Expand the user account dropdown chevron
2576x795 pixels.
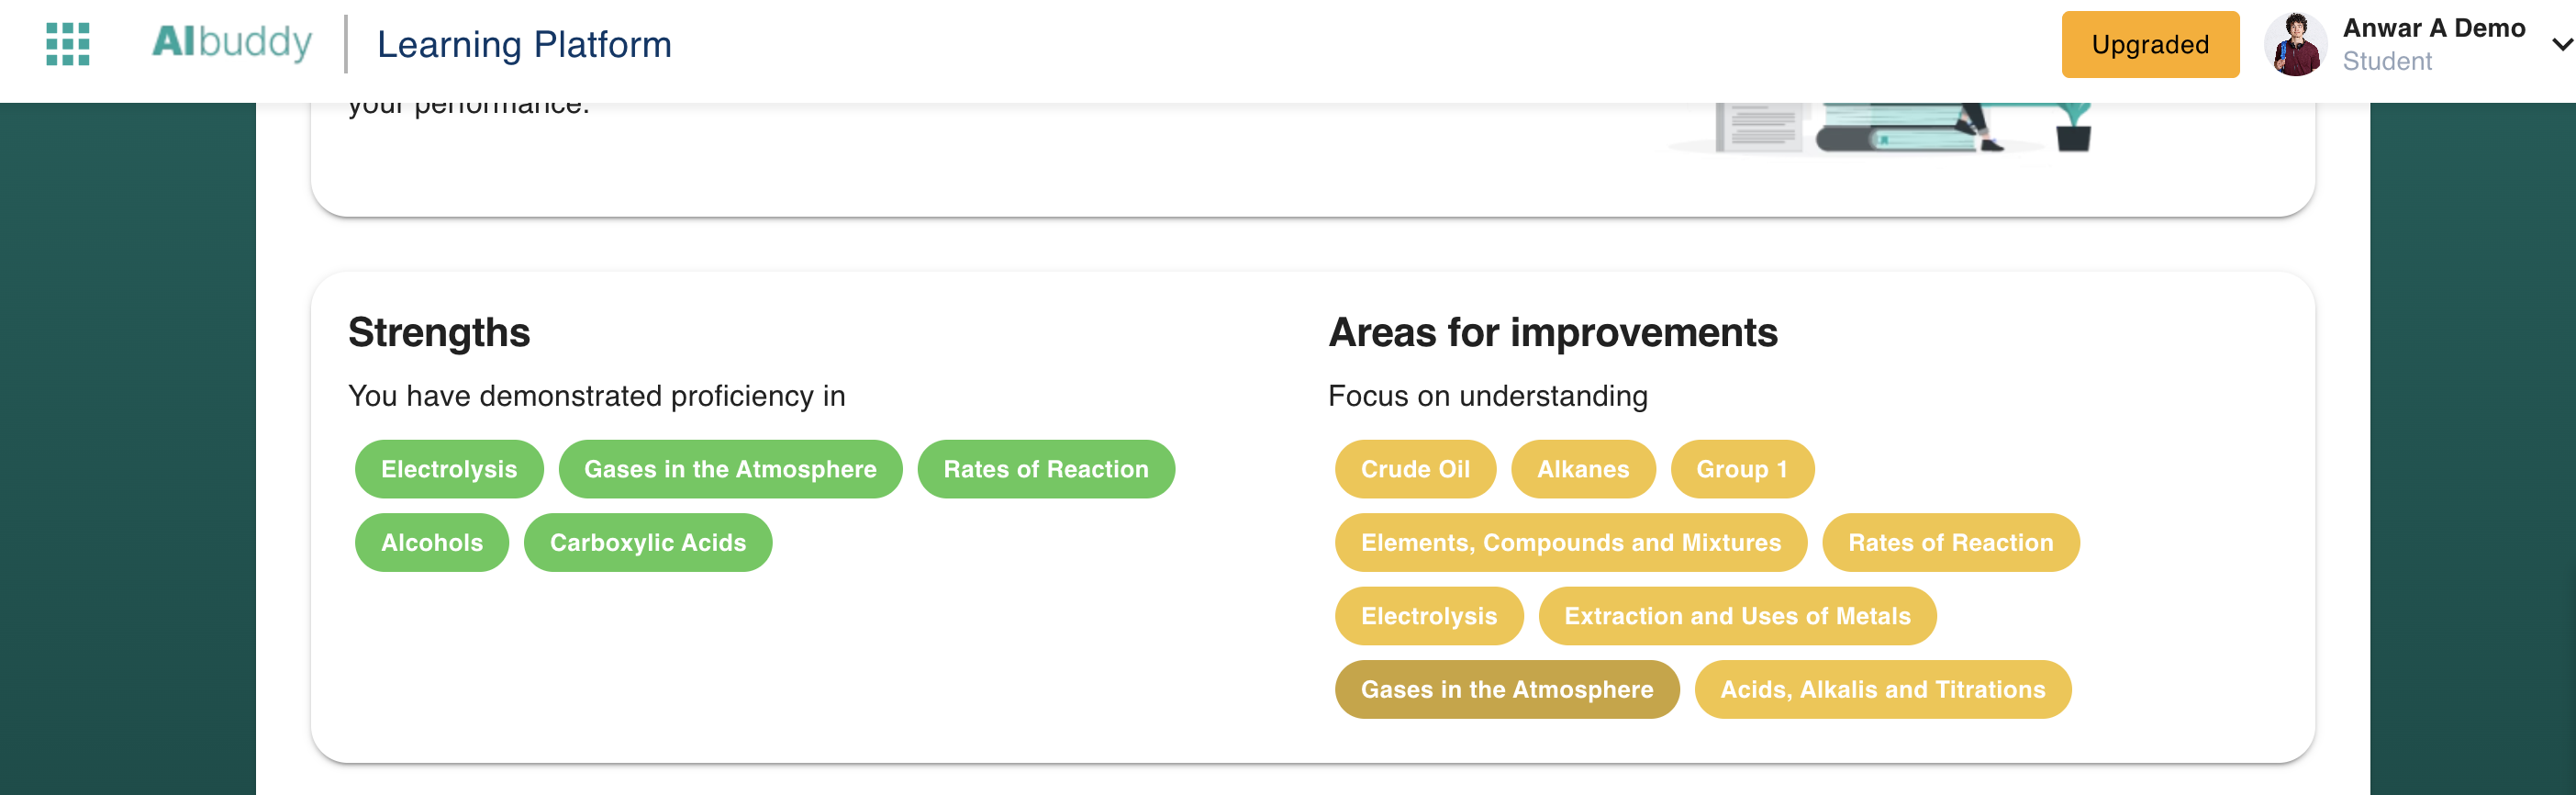2560,45
